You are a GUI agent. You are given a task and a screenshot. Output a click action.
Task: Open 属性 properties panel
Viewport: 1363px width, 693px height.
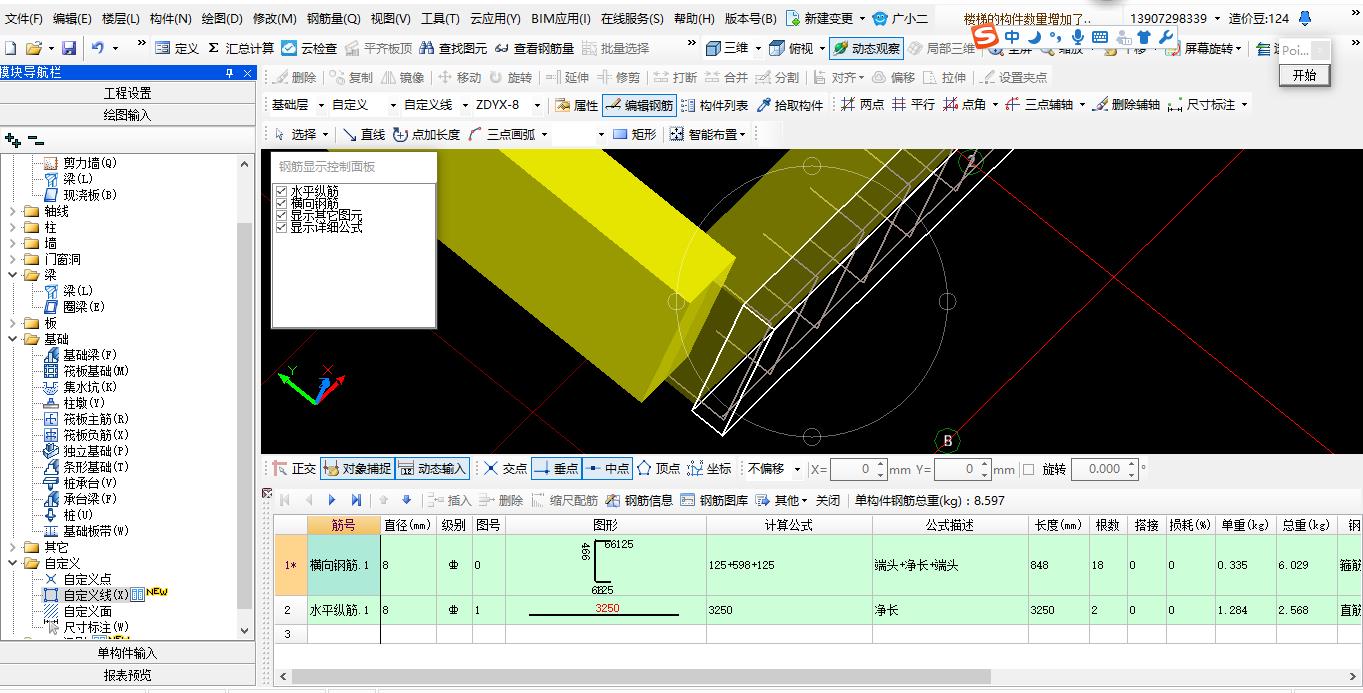(x=576, y=105)
